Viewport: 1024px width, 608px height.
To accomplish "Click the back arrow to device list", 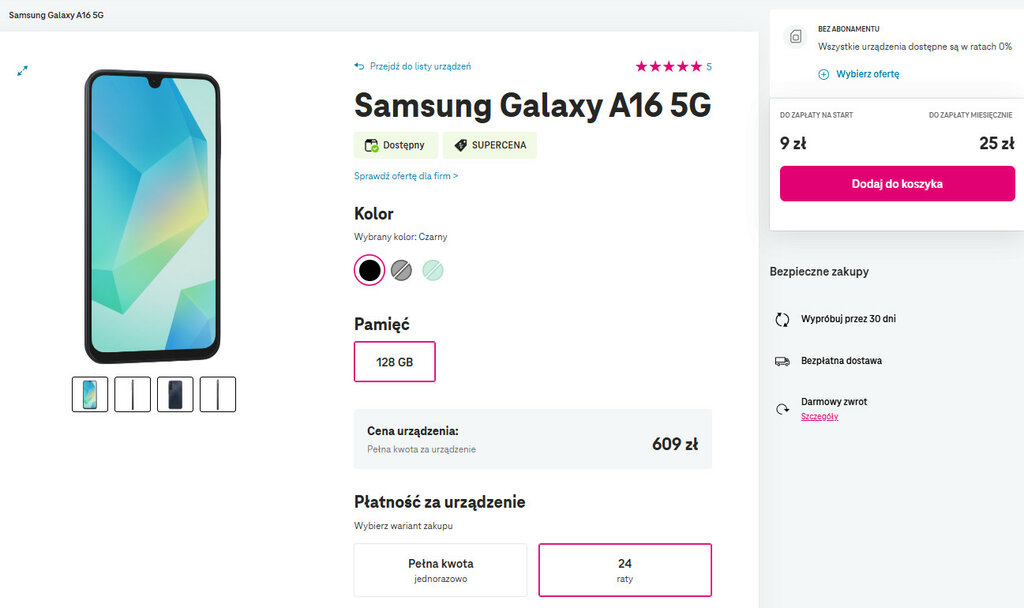I will click(359, 67).
